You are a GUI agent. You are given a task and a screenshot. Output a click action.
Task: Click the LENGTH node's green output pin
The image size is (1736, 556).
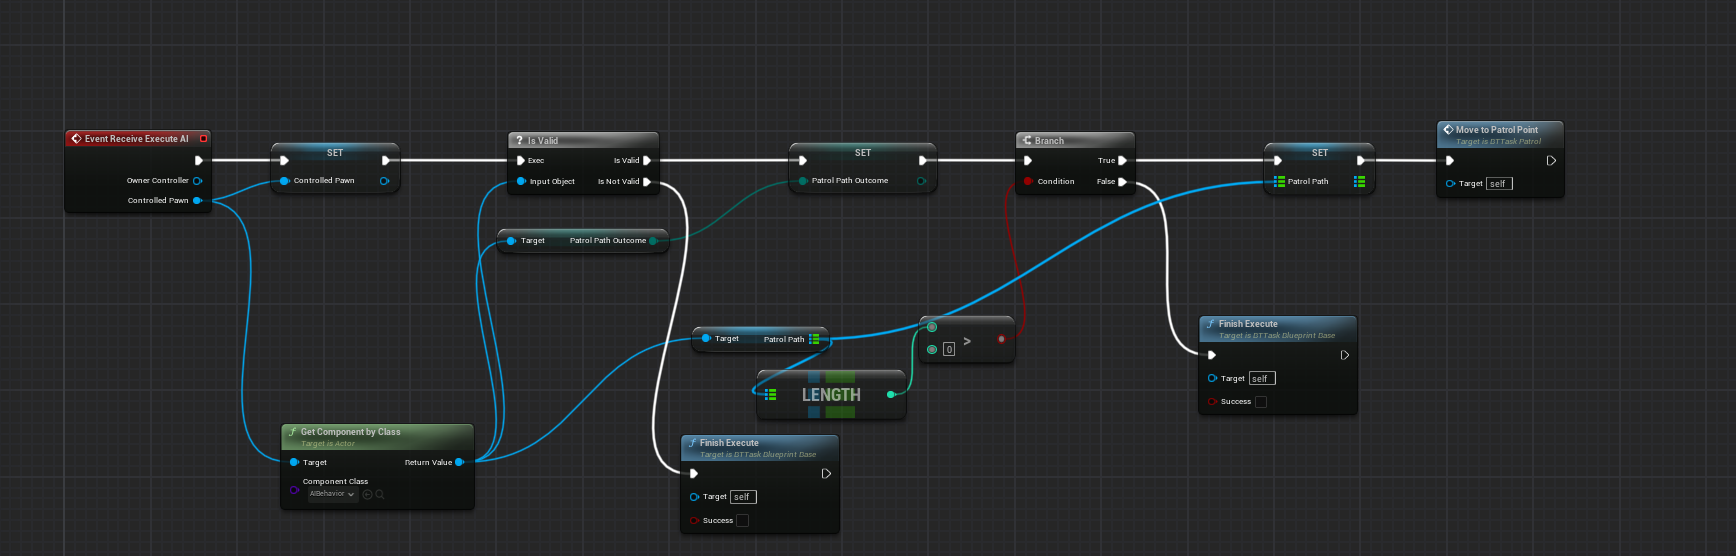click(x=891, y=395)
